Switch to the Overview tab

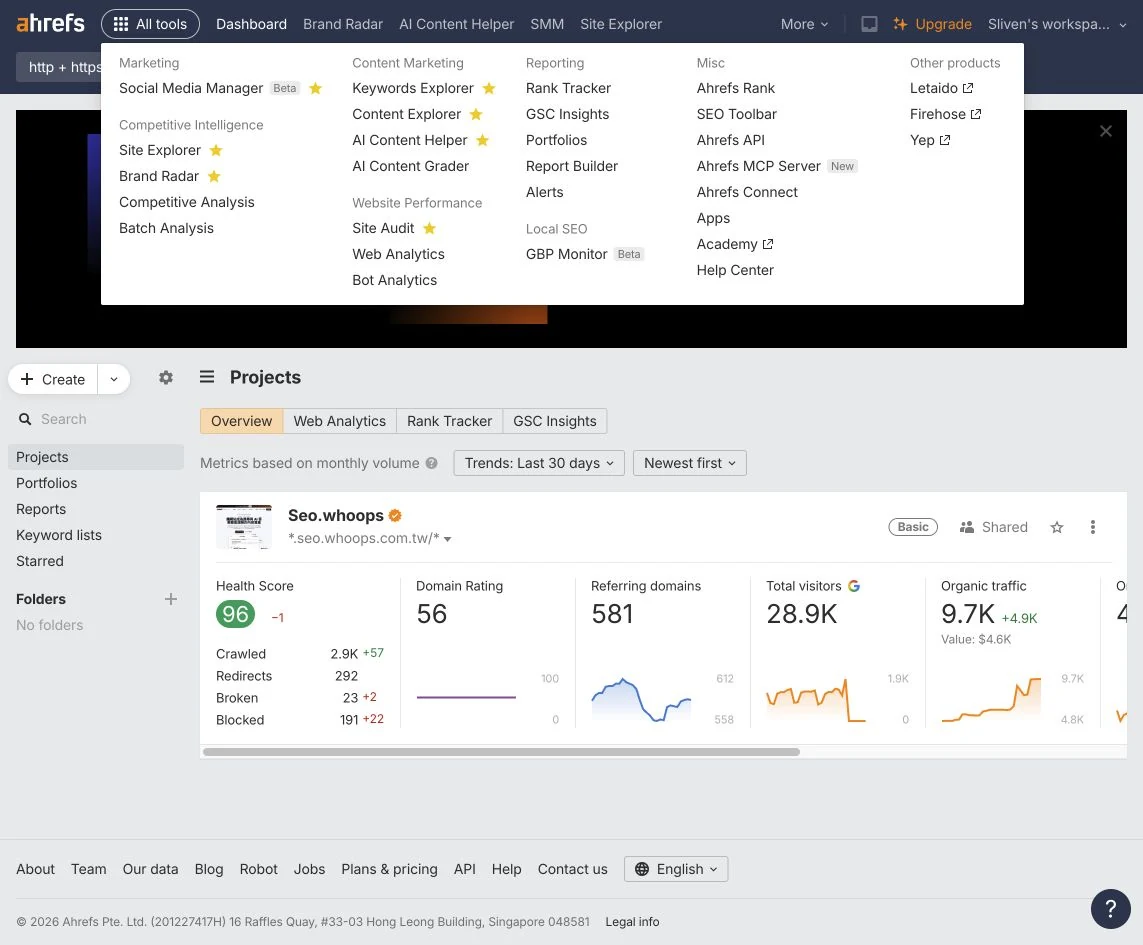click(x=241, y=421)
